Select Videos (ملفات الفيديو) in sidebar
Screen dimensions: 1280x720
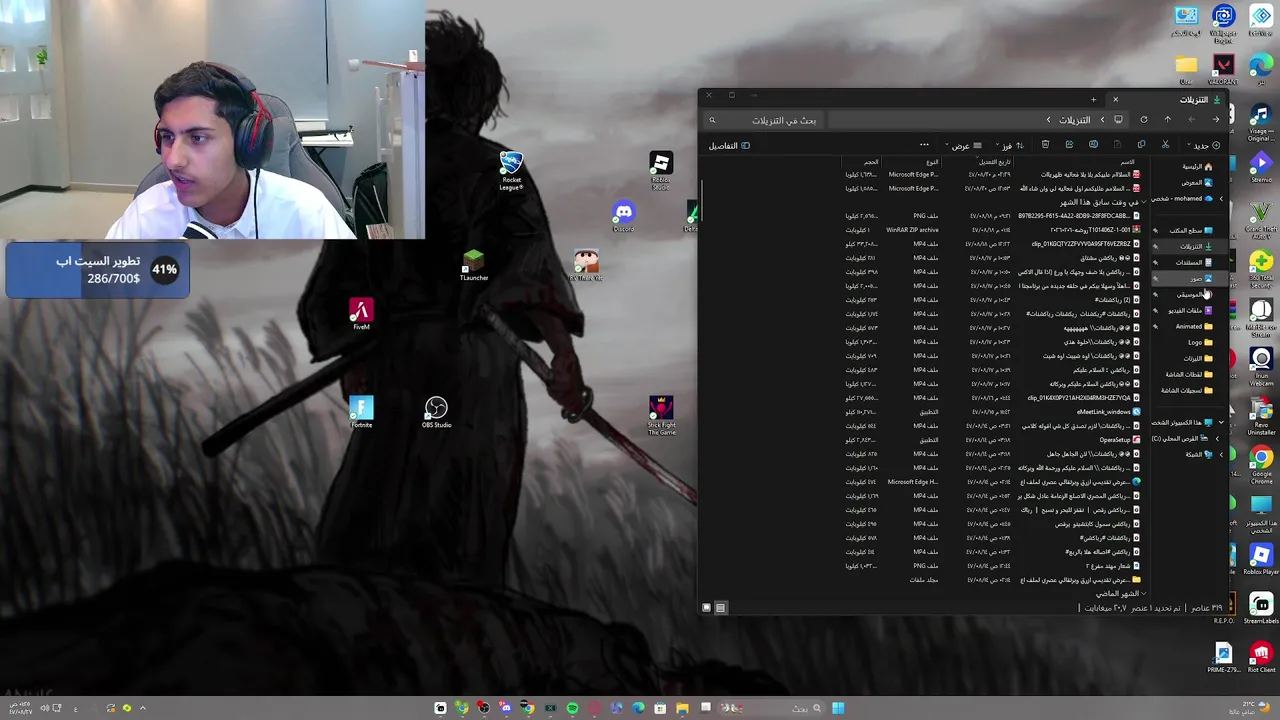(1190, 311)
